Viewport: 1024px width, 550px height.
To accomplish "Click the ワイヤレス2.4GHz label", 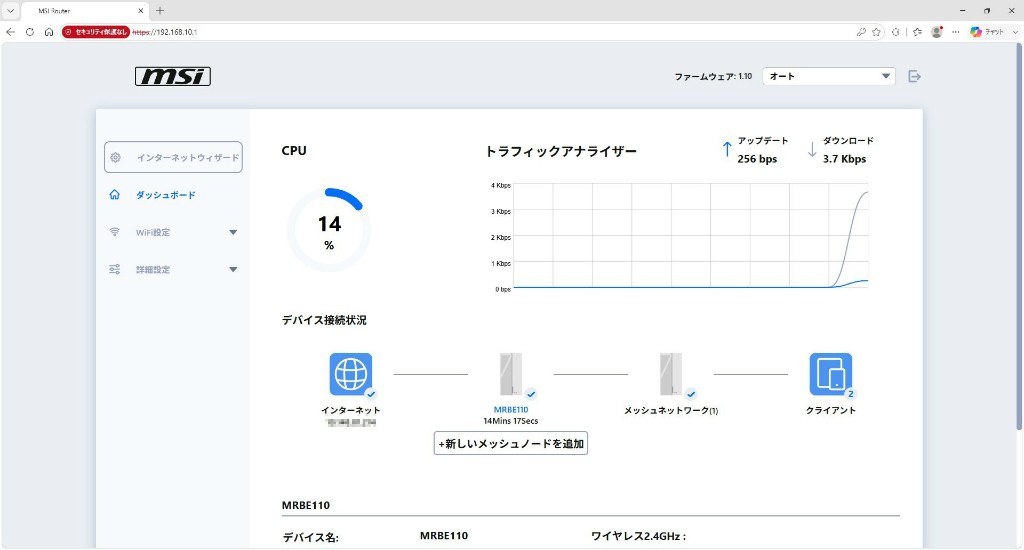I will [x=638, y=536].
